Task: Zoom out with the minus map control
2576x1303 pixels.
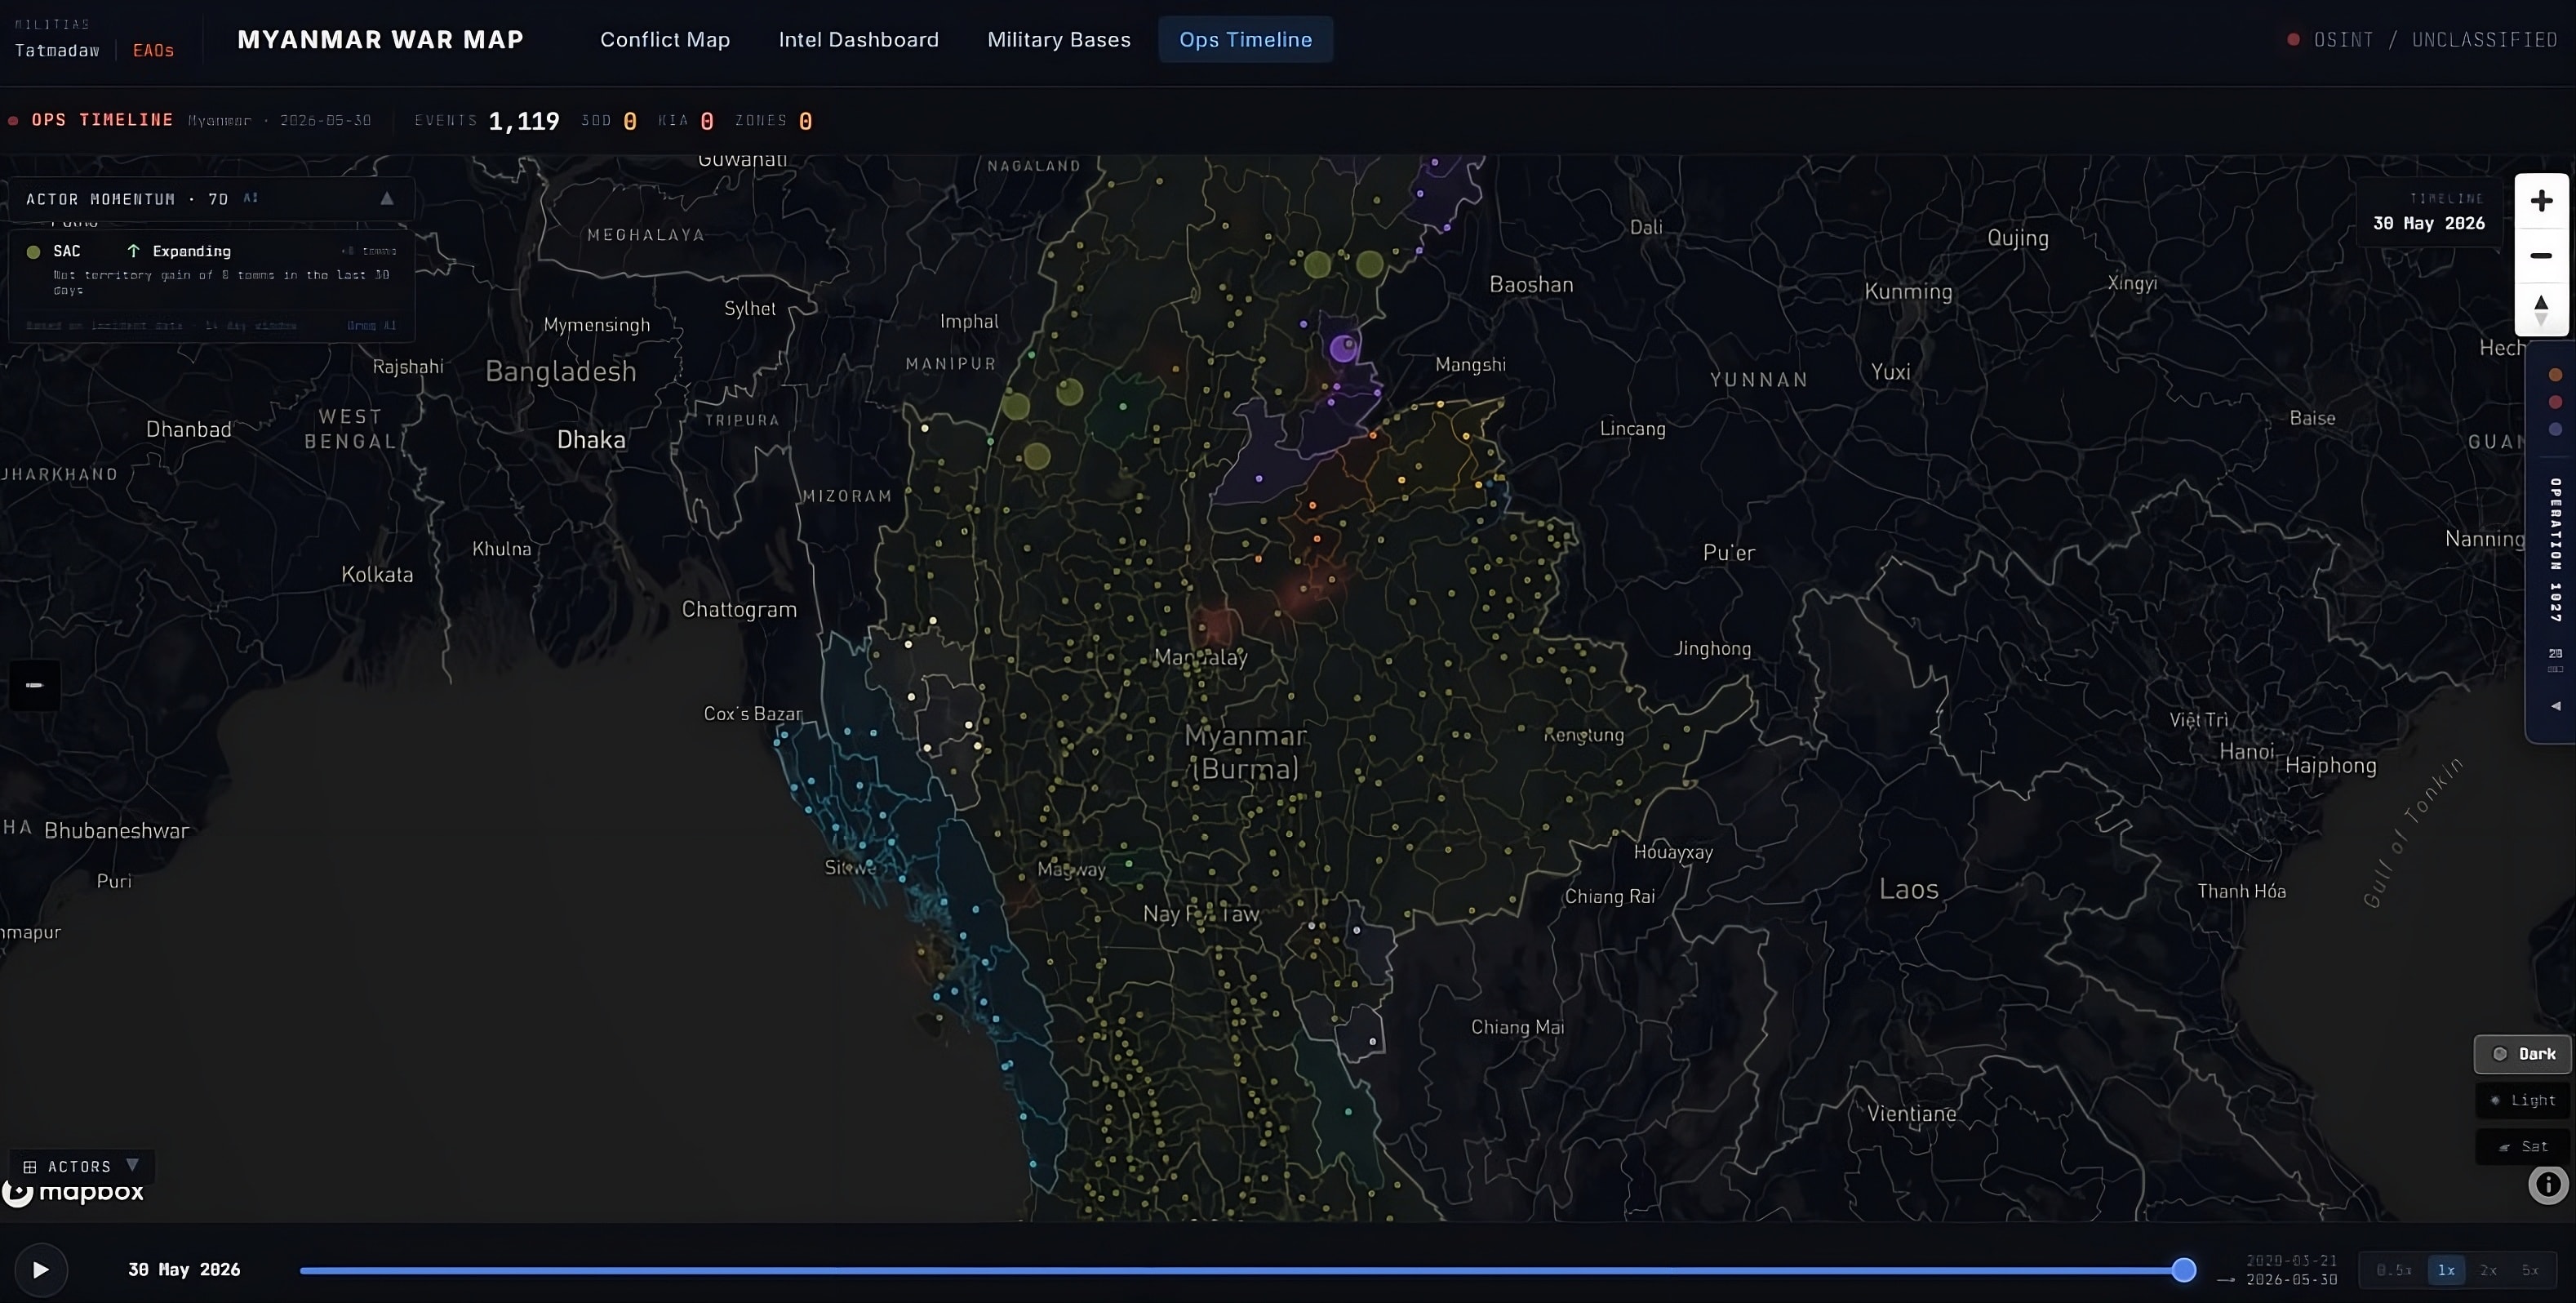Action: pyautogui.click(x=2541, y=256)
